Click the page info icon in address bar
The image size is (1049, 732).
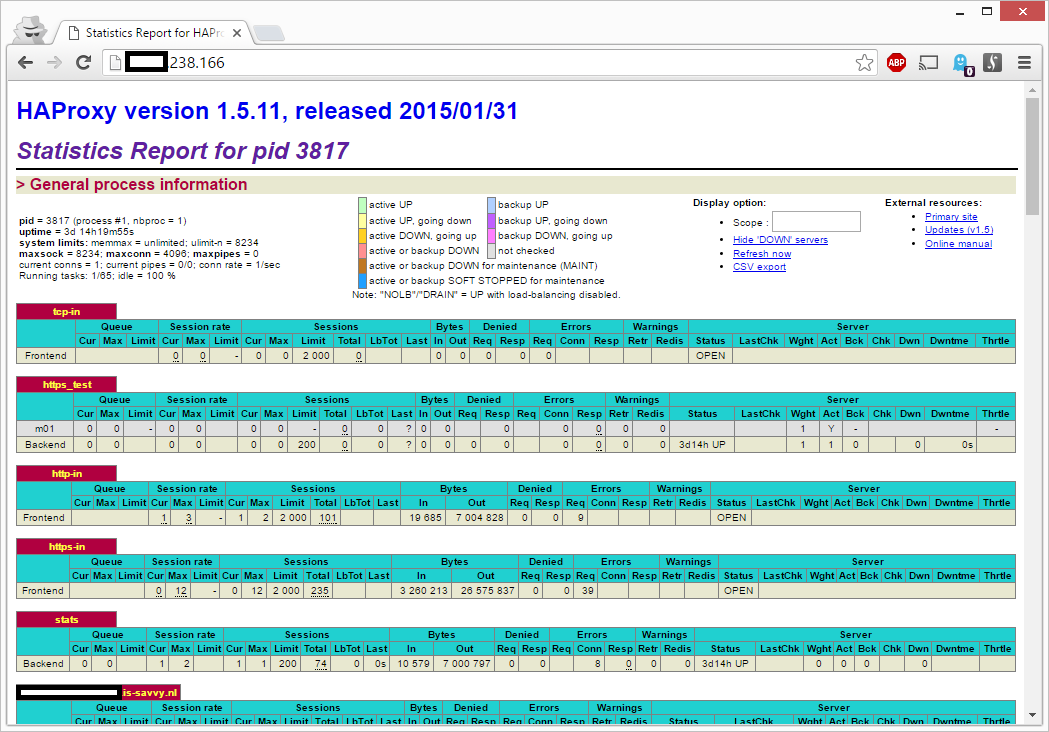(x=115, y=63)
